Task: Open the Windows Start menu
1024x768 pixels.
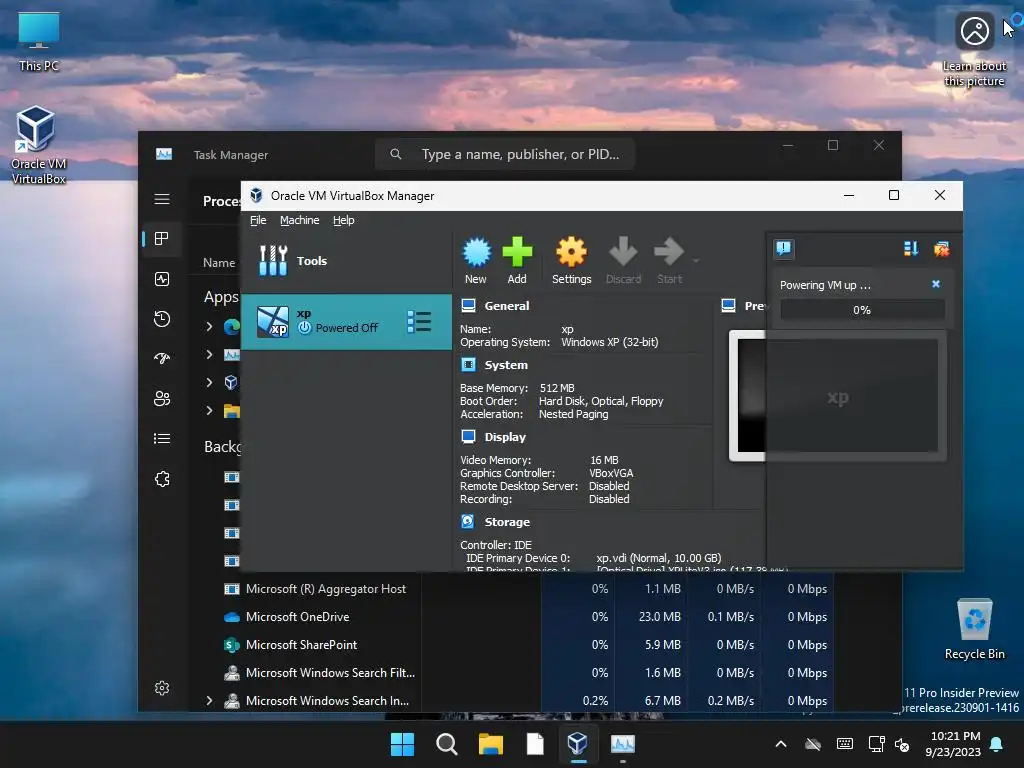Action: click(402, 744)
